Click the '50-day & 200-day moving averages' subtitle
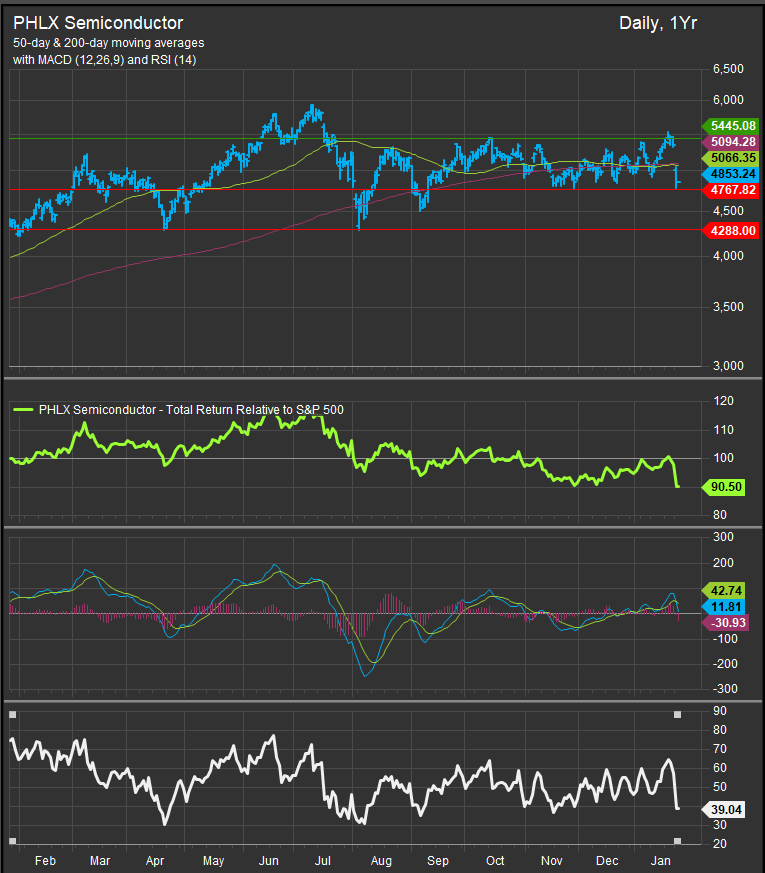 pos(109,43)
